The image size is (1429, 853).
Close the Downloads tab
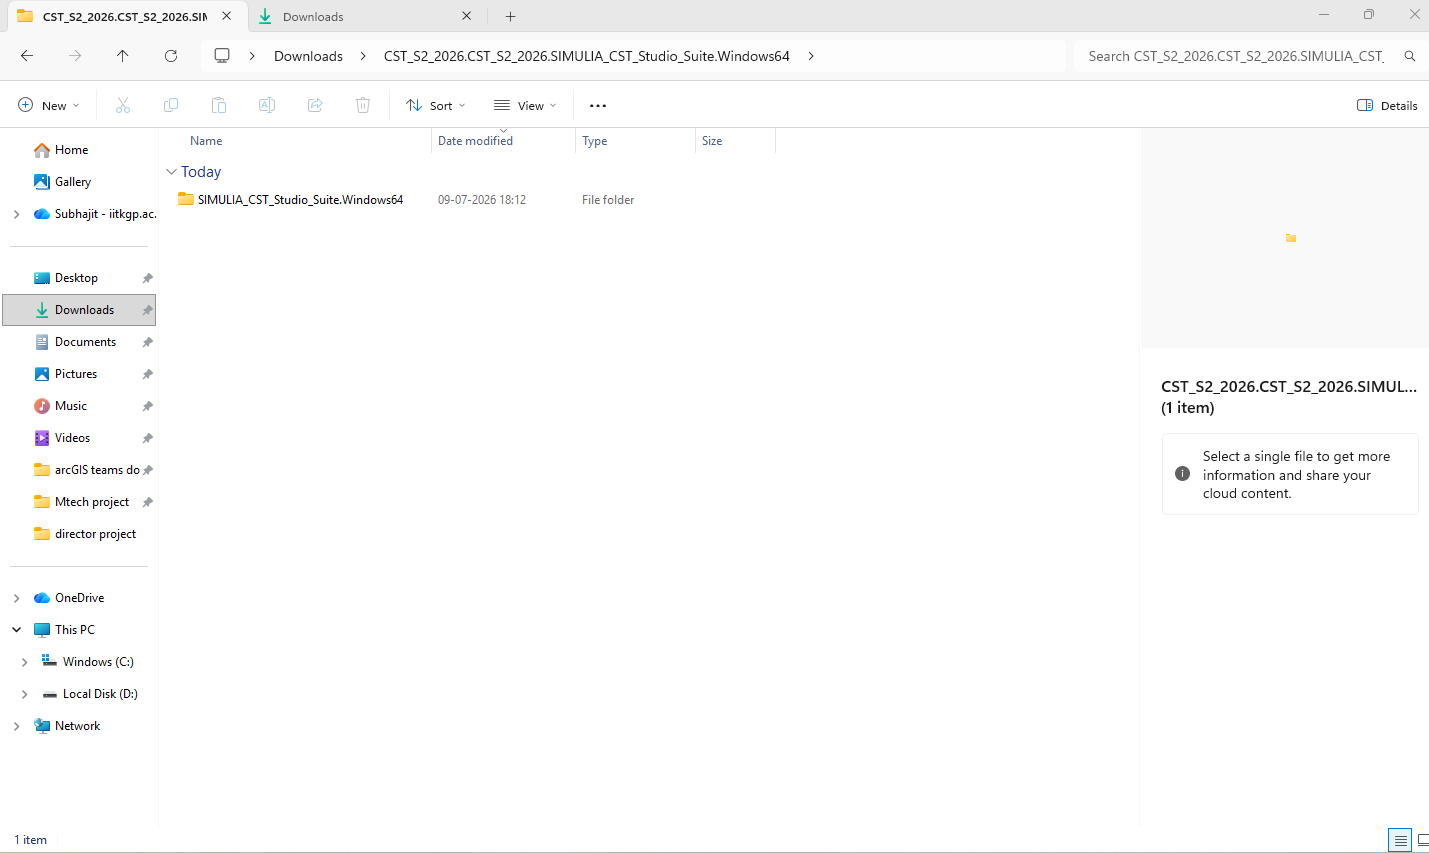[467, 16]
